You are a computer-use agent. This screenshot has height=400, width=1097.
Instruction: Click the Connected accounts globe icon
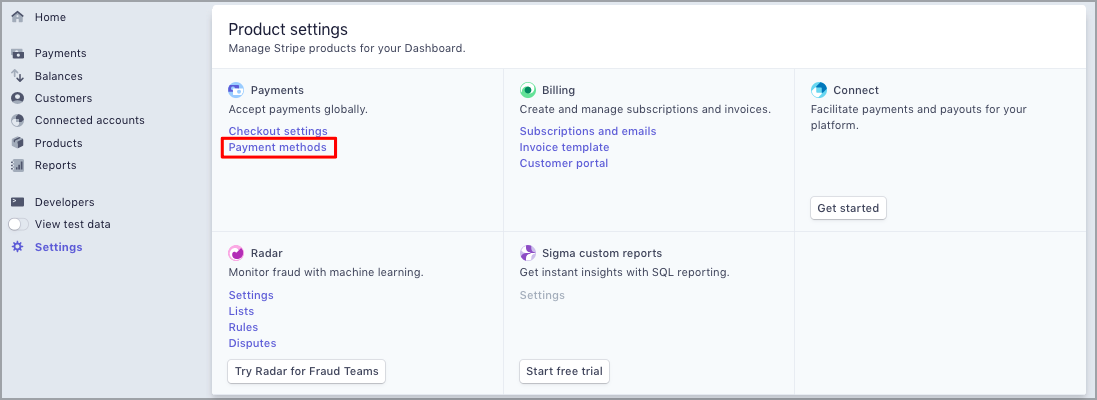click(17, 120)
